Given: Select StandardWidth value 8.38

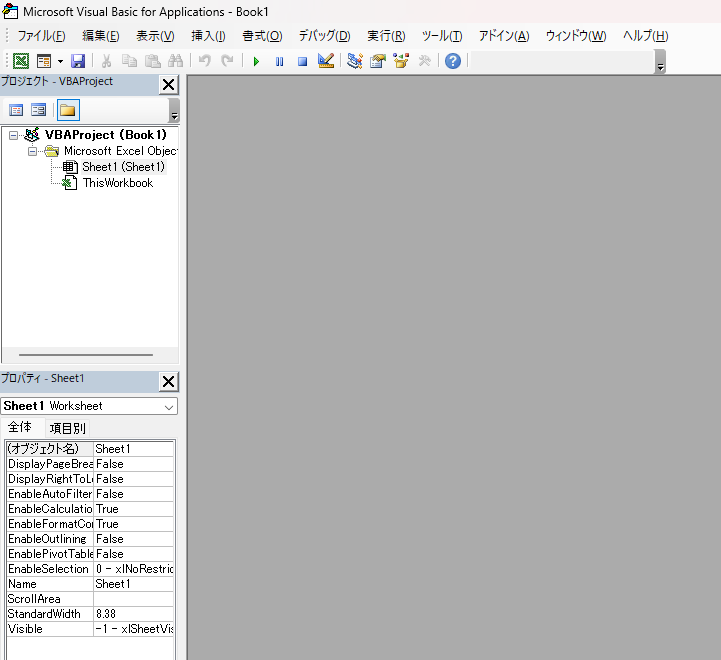Looking at the screenshot, I should click(133, 614).
